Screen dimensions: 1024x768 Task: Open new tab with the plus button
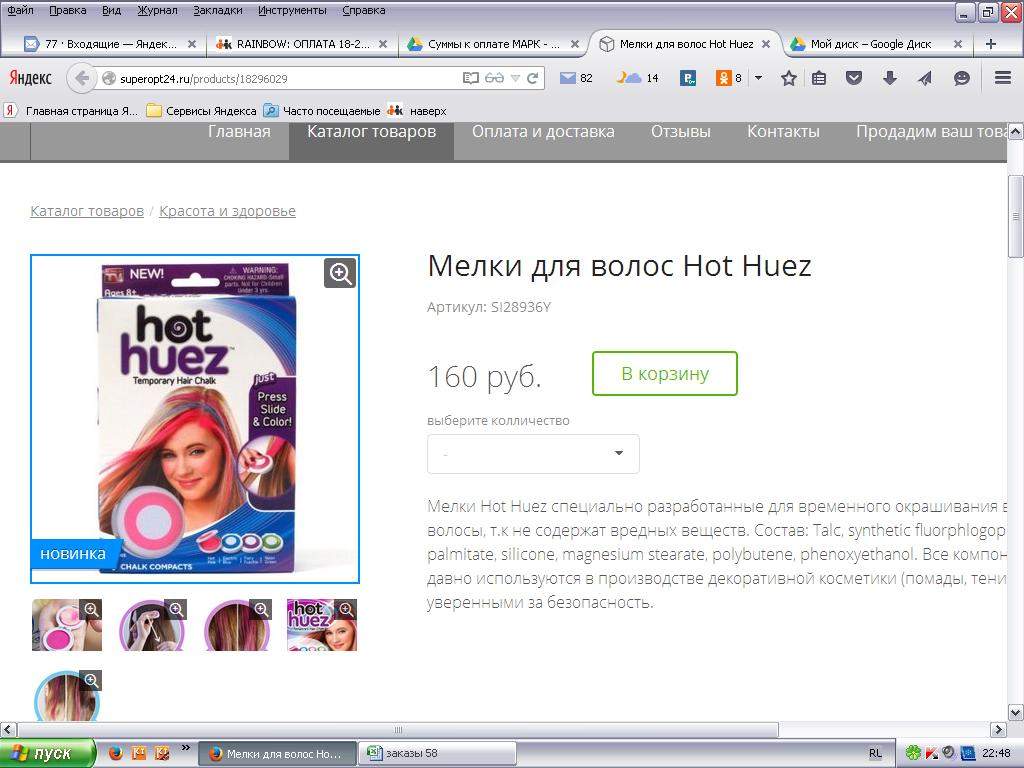990,44
